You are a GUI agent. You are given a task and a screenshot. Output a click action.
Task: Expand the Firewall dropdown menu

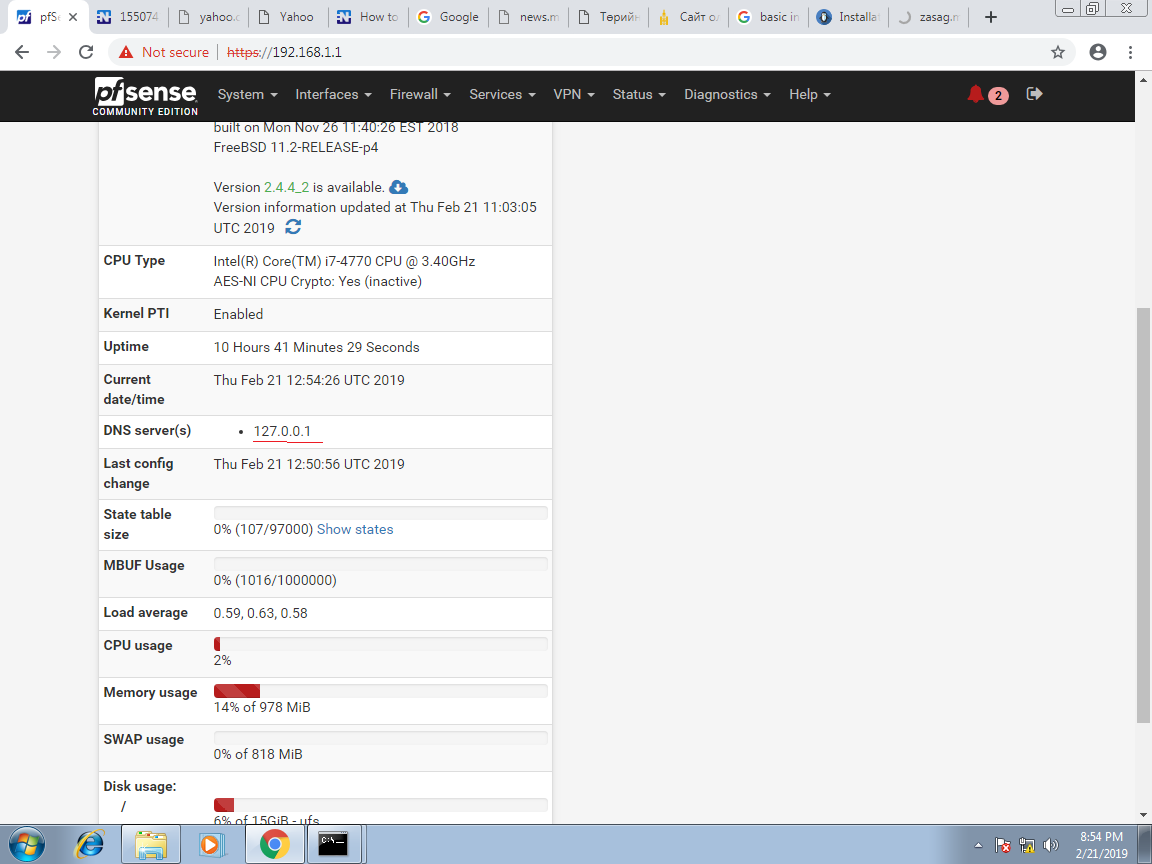(420, 95)
